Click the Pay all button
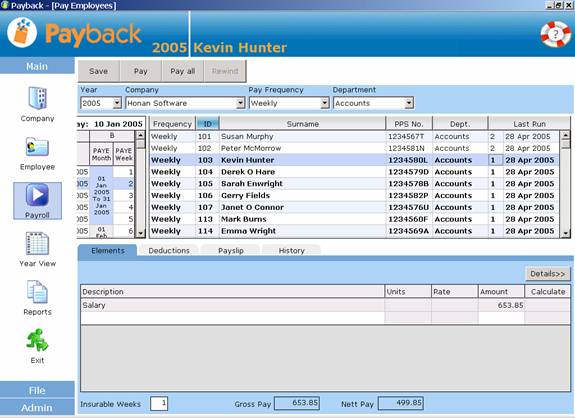 [183, 71]
